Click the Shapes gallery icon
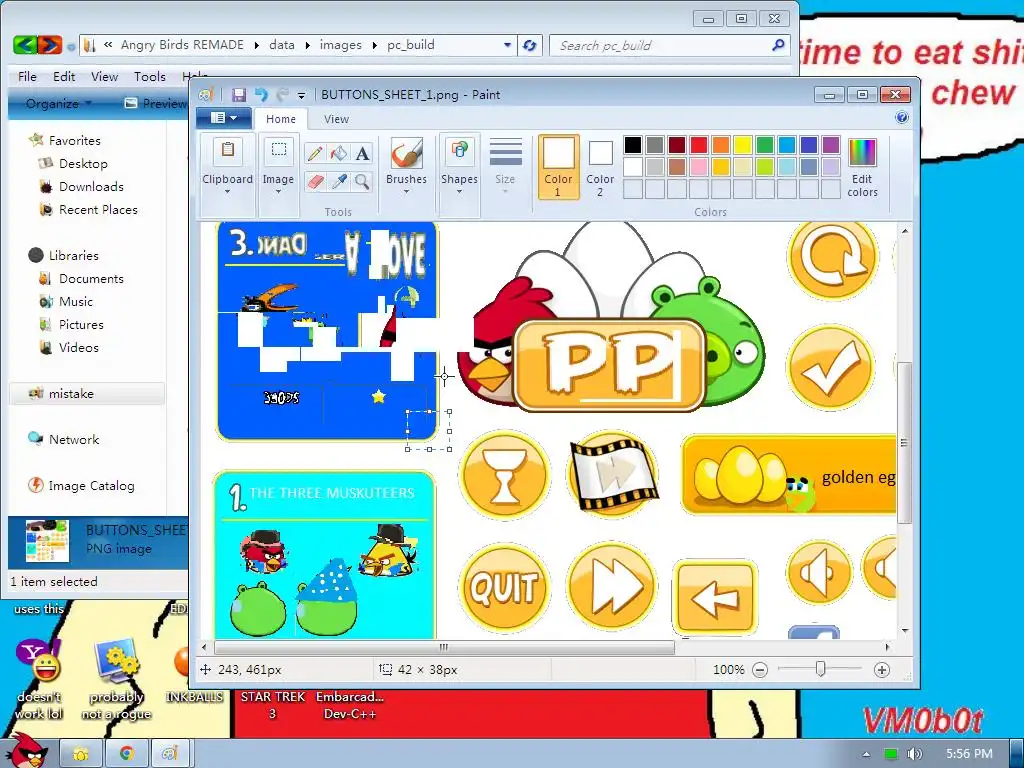 (x=459, y=152)
